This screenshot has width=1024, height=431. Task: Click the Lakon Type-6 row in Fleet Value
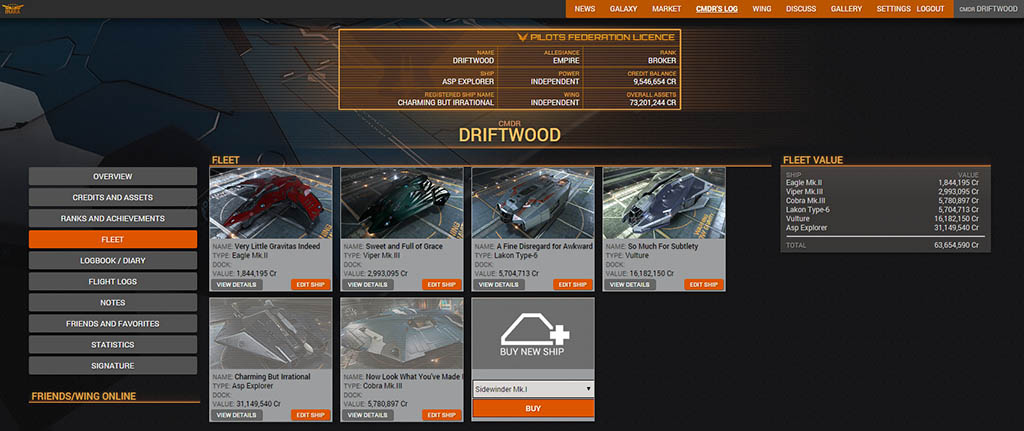click(x=882, y=210)
